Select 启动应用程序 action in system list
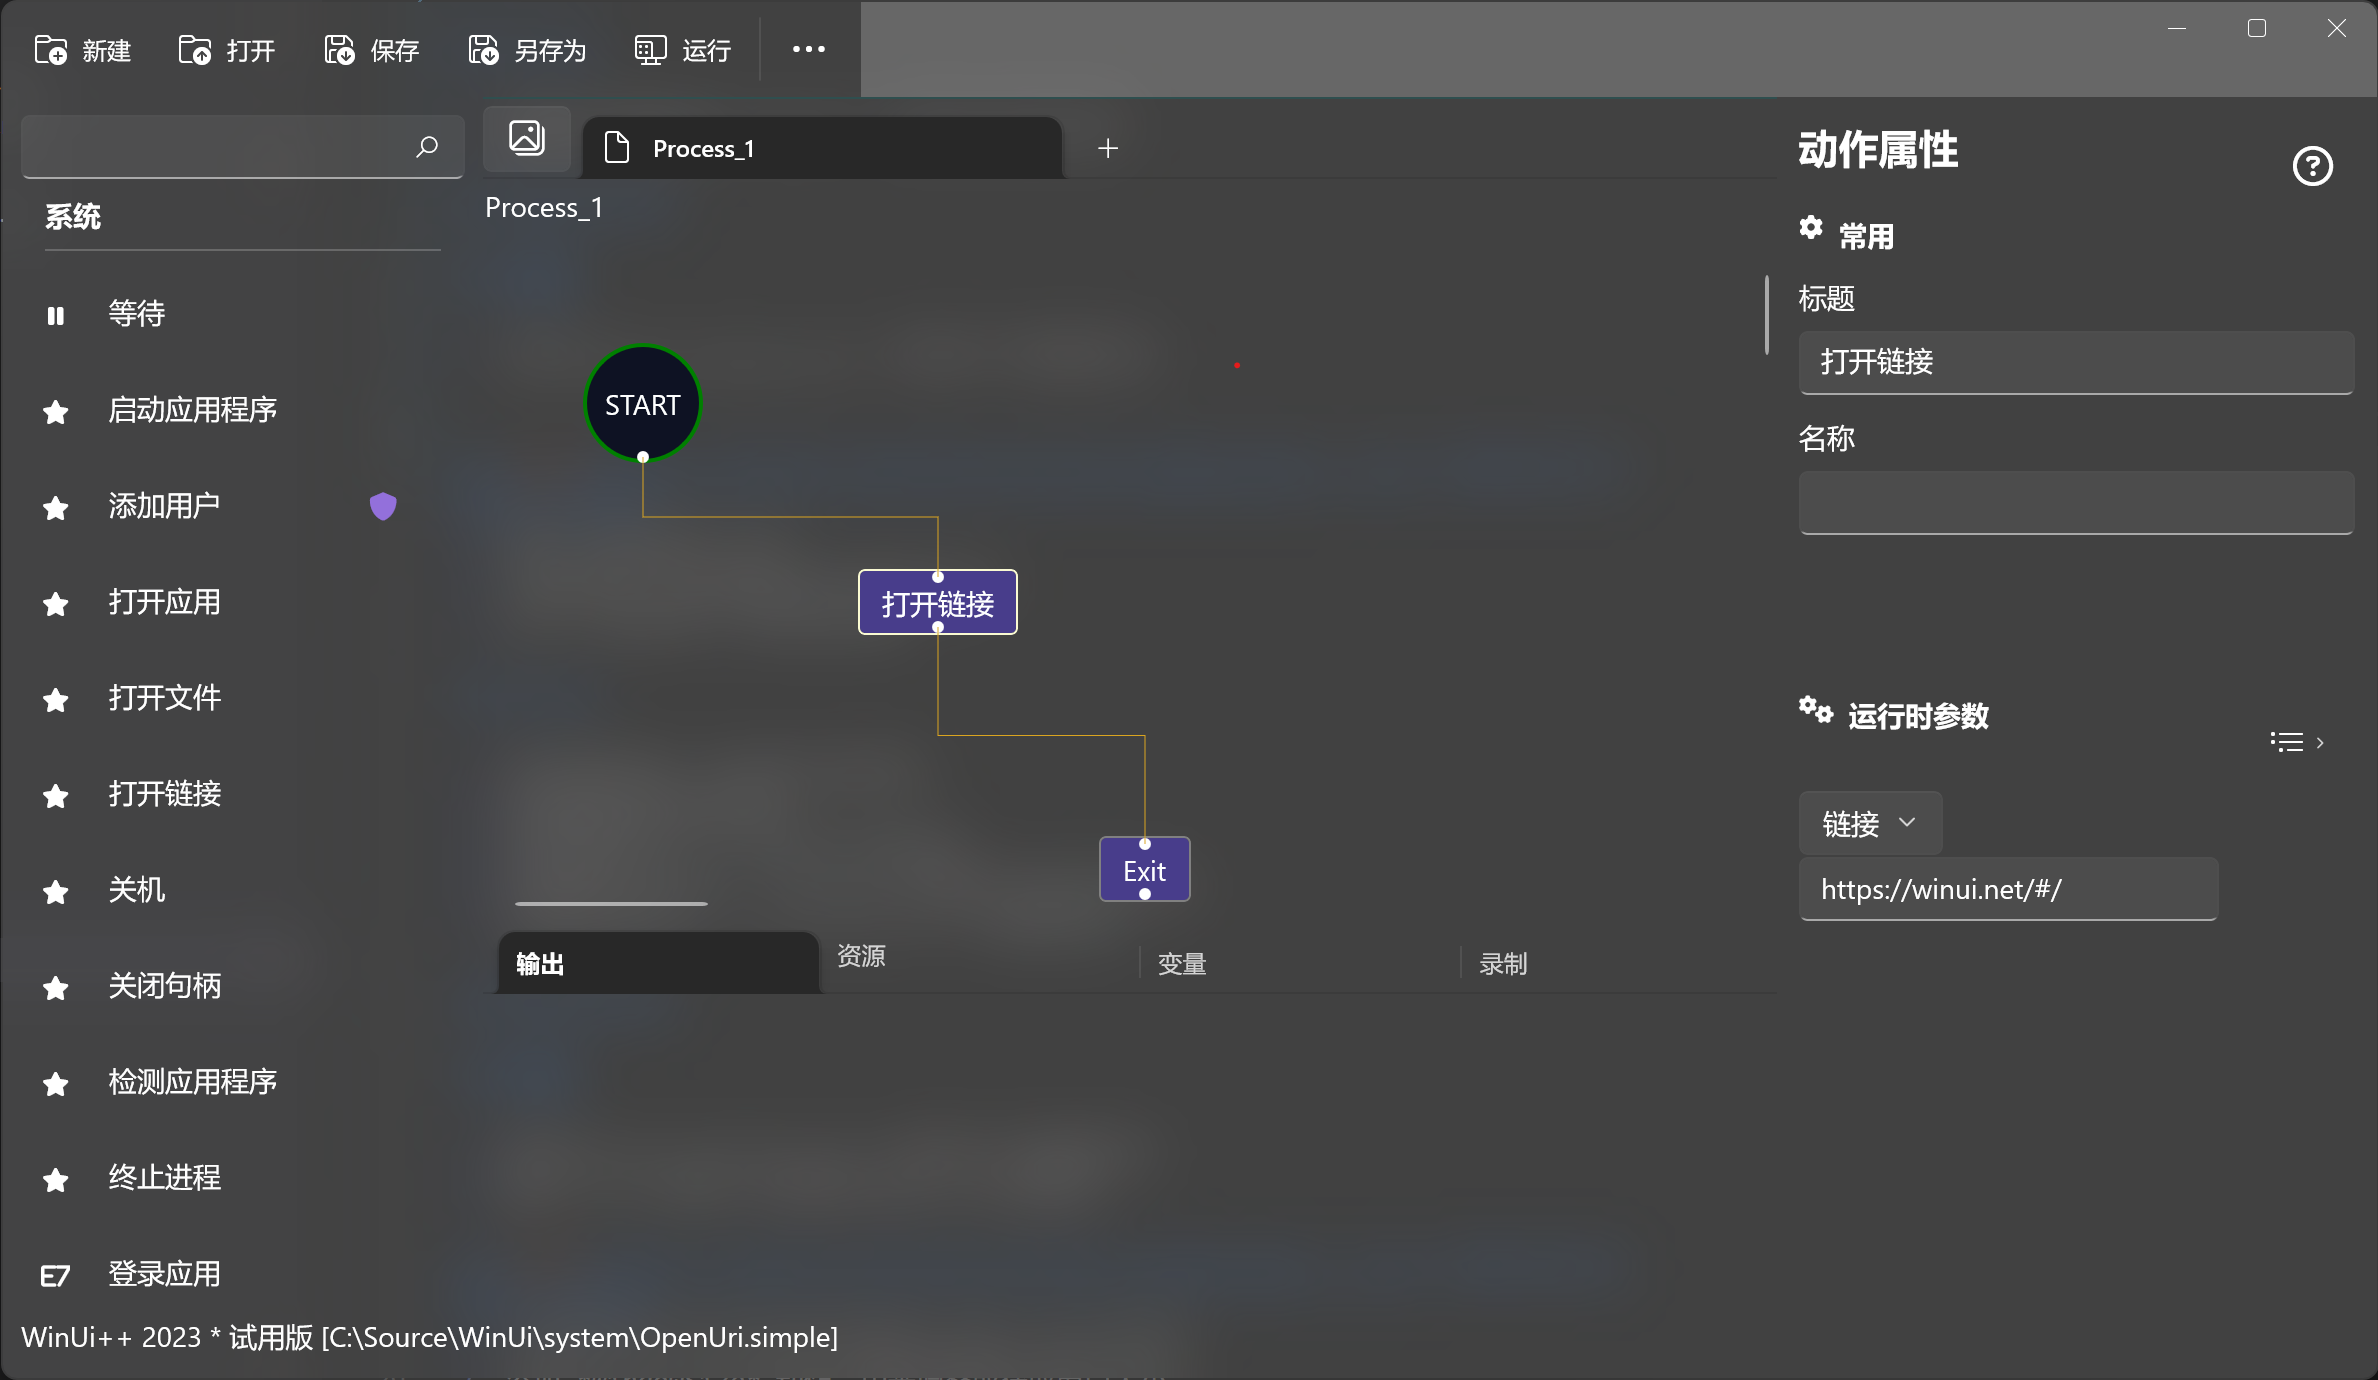This screenshot has width=2378, height=1380. [192, 410]
